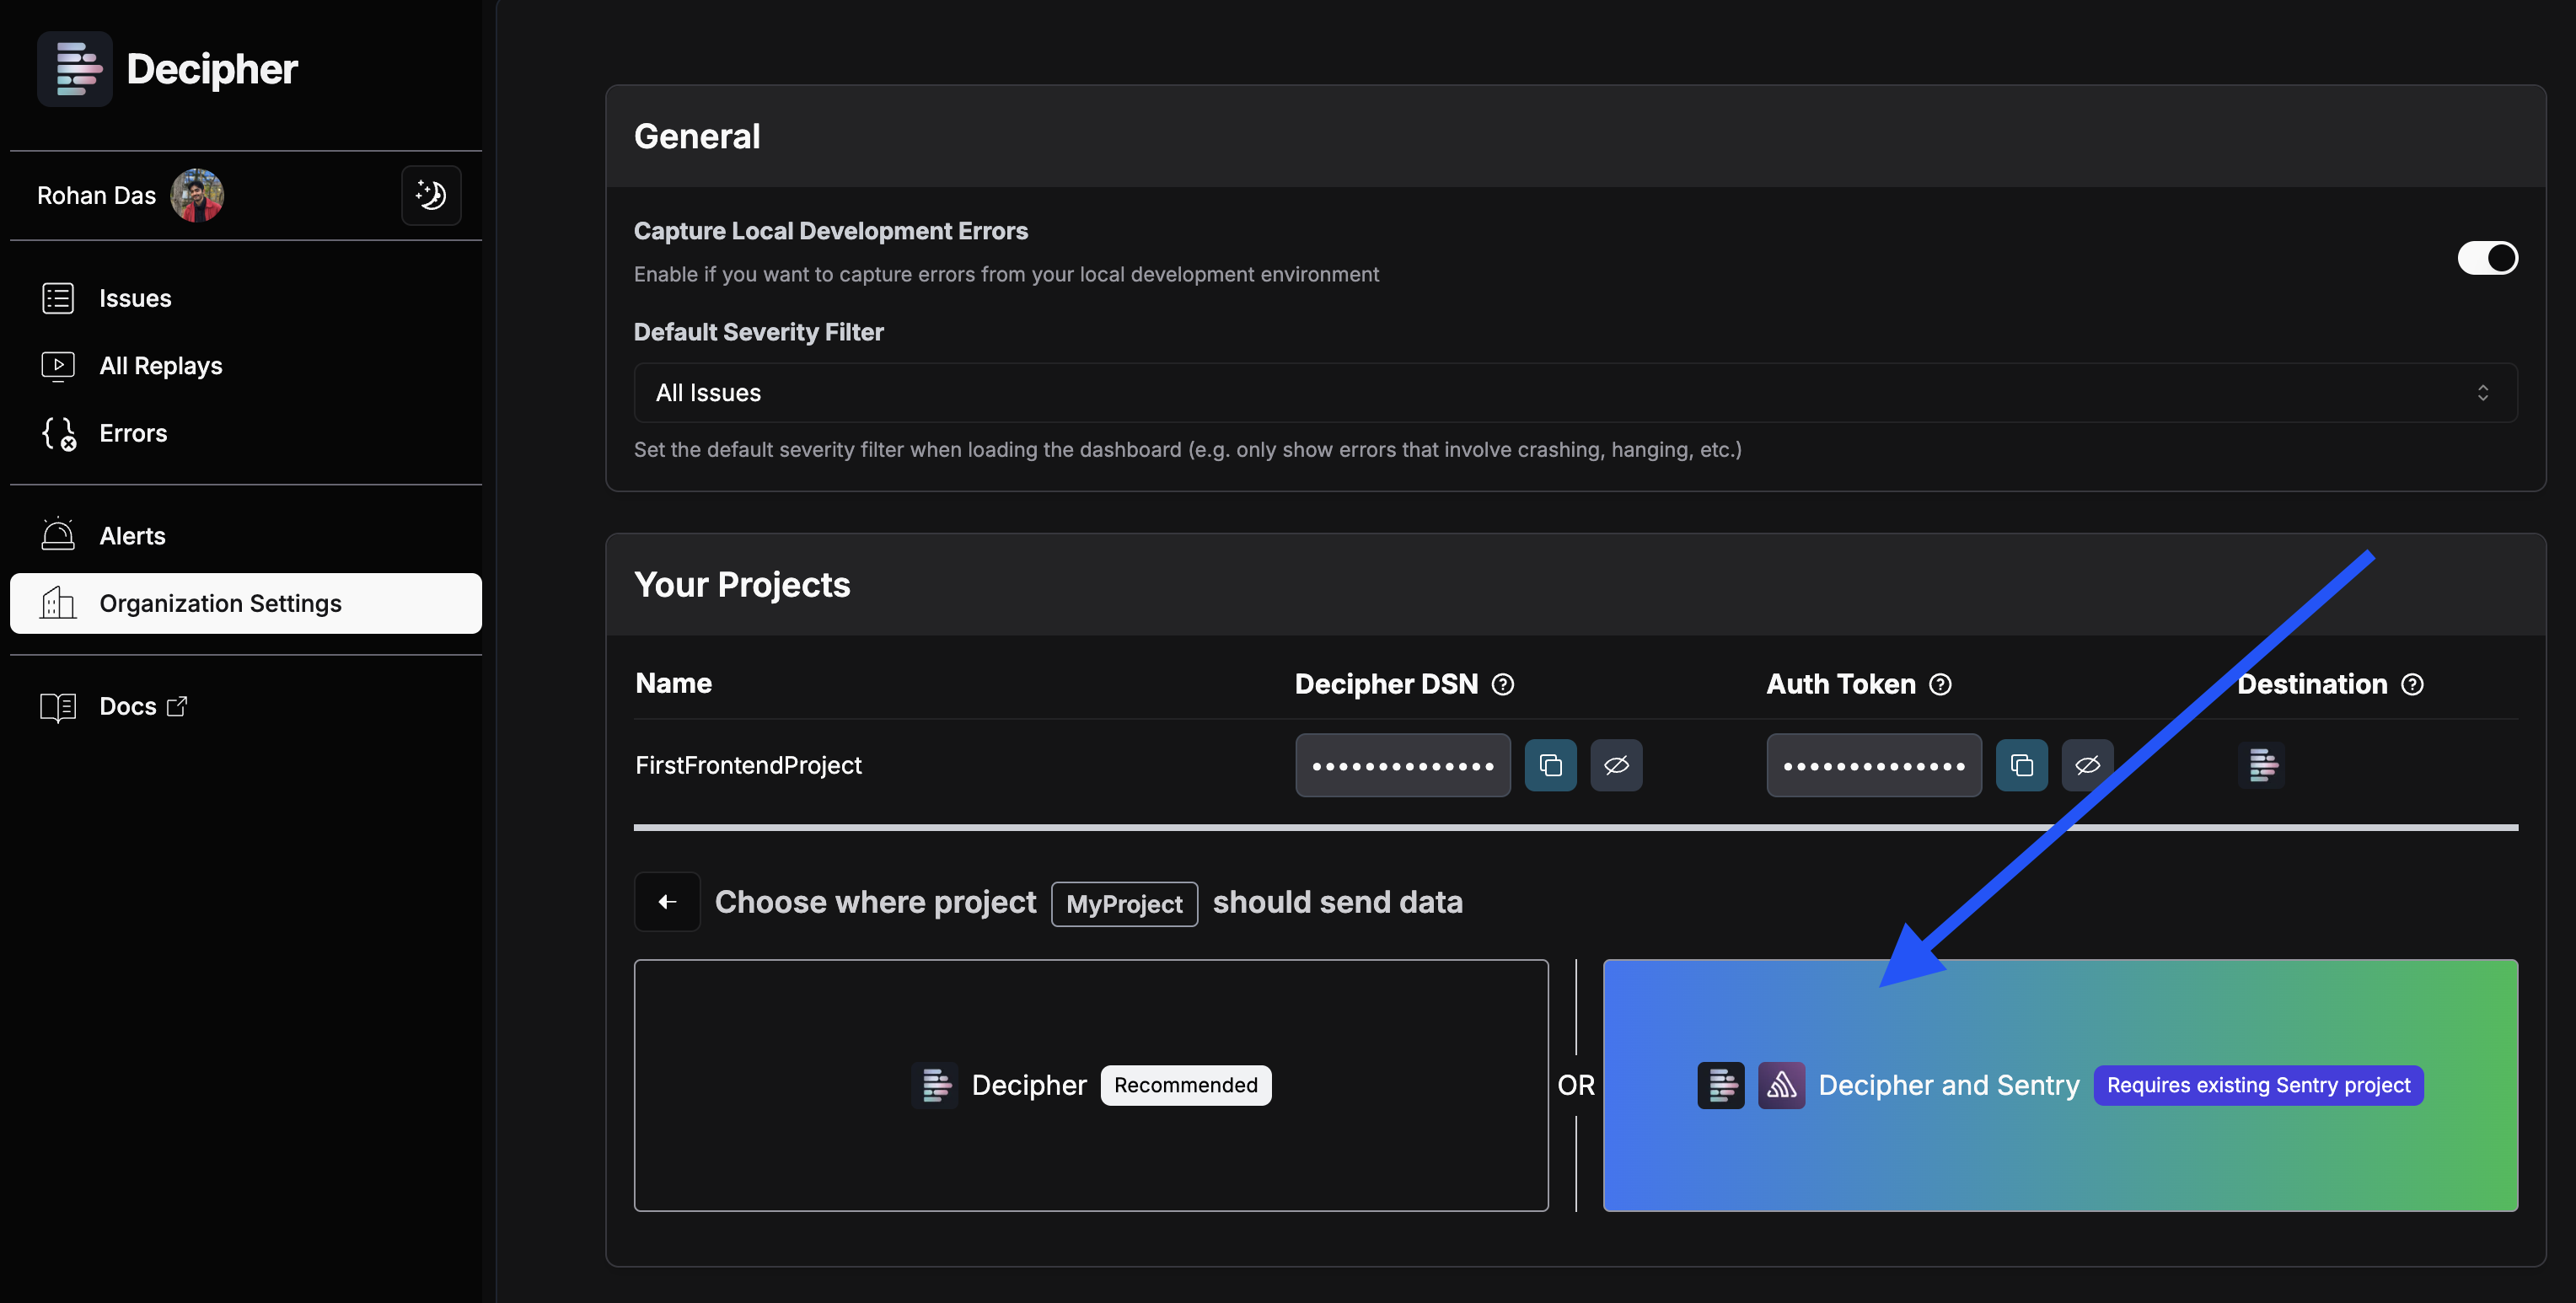Click the MyProject name badge
The image size is (2576, 1303).
click(x=1124, y=904)
